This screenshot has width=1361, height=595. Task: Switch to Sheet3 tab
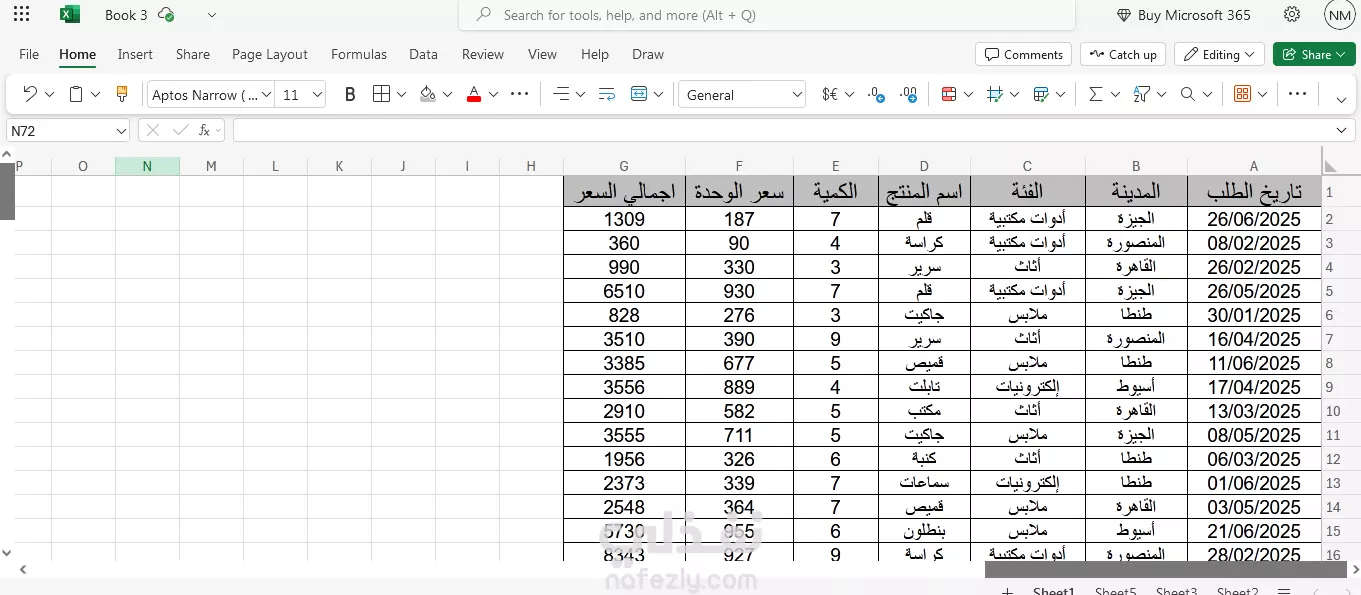1176,591
